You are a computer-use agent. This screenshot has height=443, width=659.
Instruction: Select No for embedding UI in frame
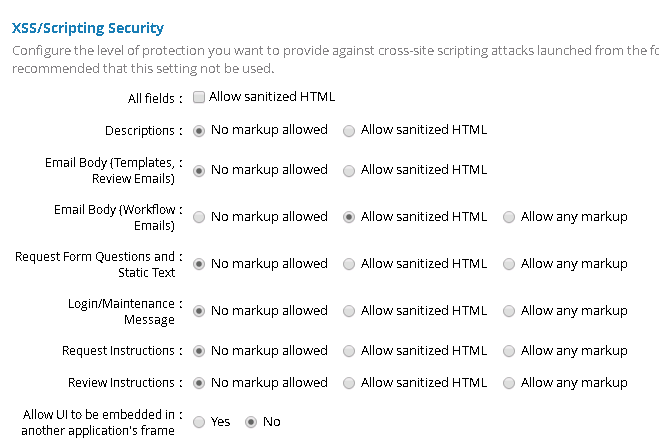(251, 422)
